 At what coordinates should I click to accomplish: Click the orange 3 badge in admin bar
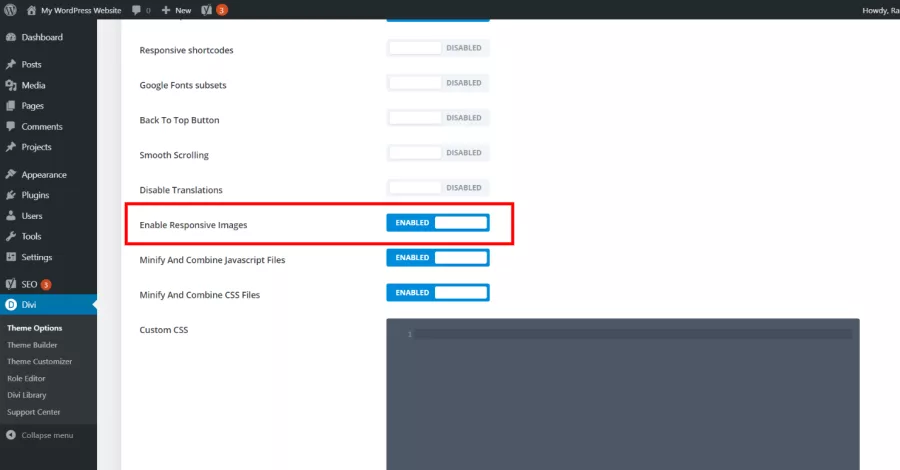222,10
